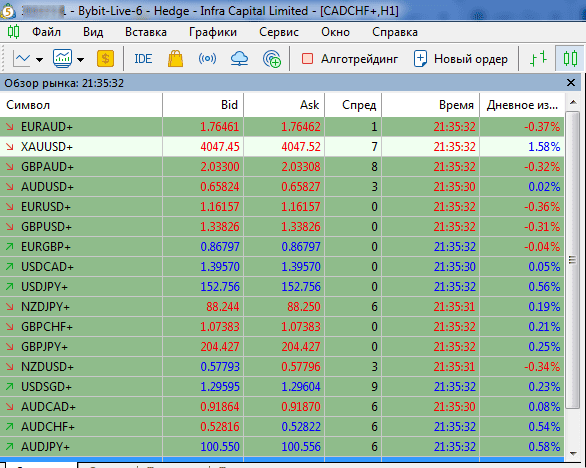Click the application icon in title bar
The height and width of the screenshot is (468, 586).
(x=7, y=11)
